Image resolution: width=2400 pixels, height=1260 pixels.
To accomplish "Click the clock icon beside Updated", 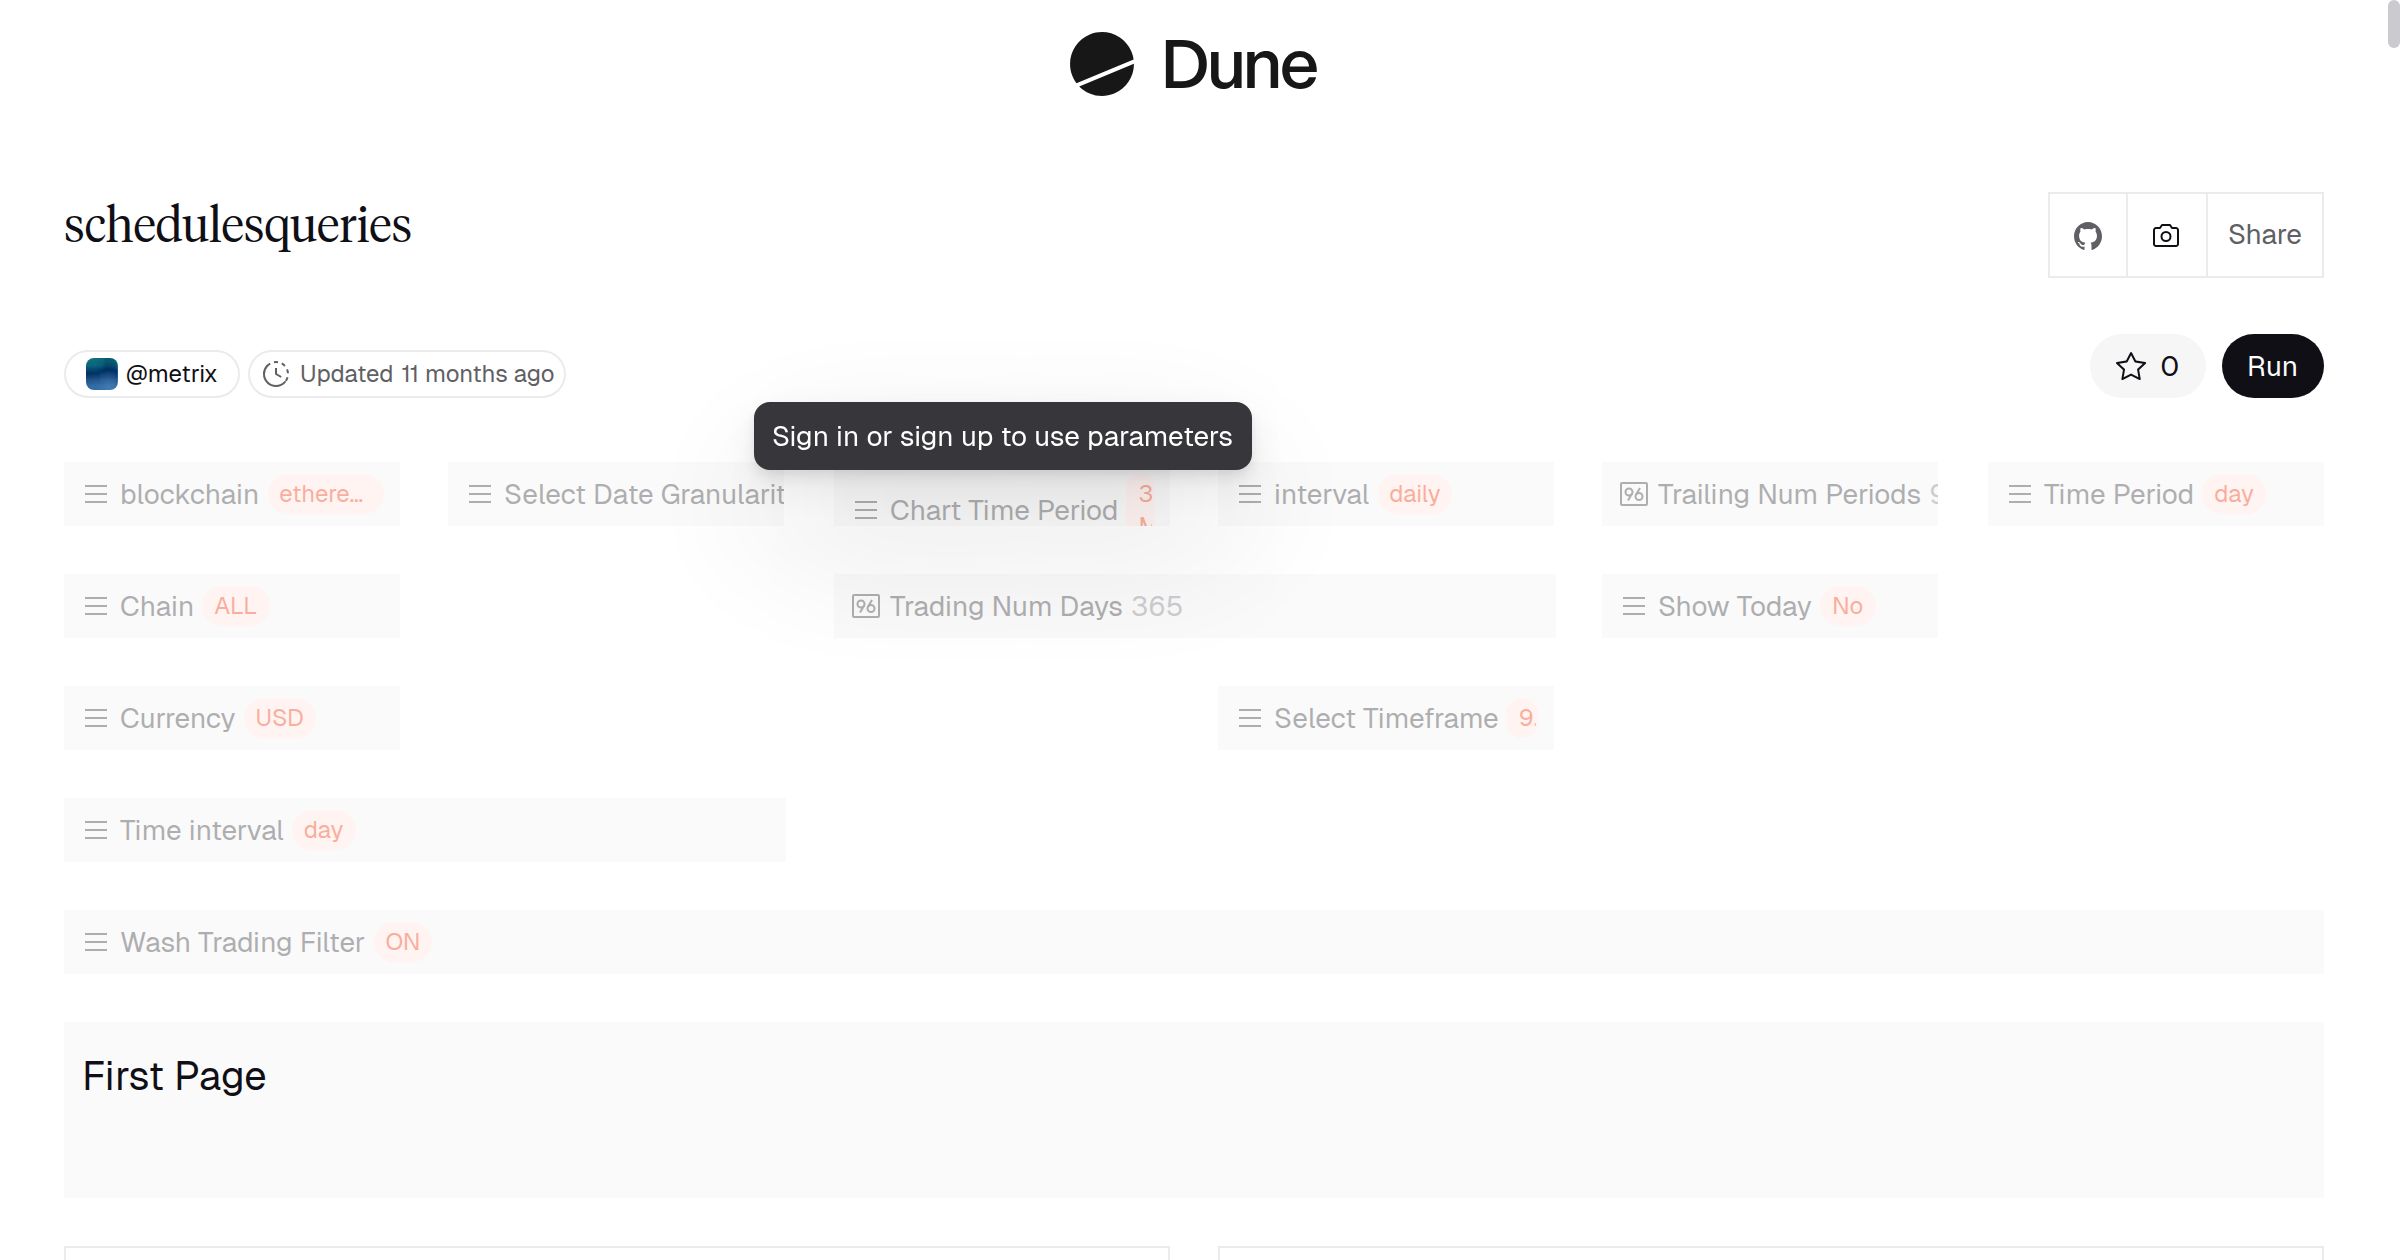I will (276, 374).
